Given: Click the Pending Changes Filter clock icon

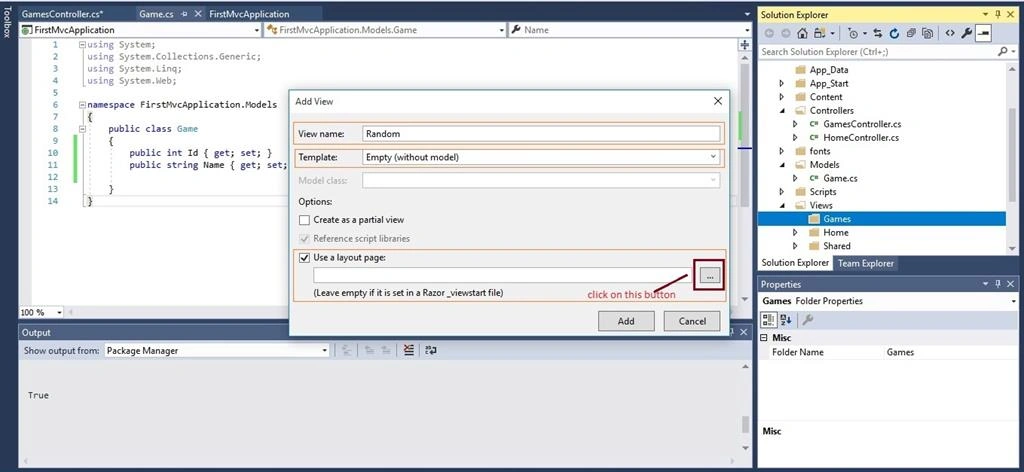Looking at the screenshot, I should pos(853,33).
